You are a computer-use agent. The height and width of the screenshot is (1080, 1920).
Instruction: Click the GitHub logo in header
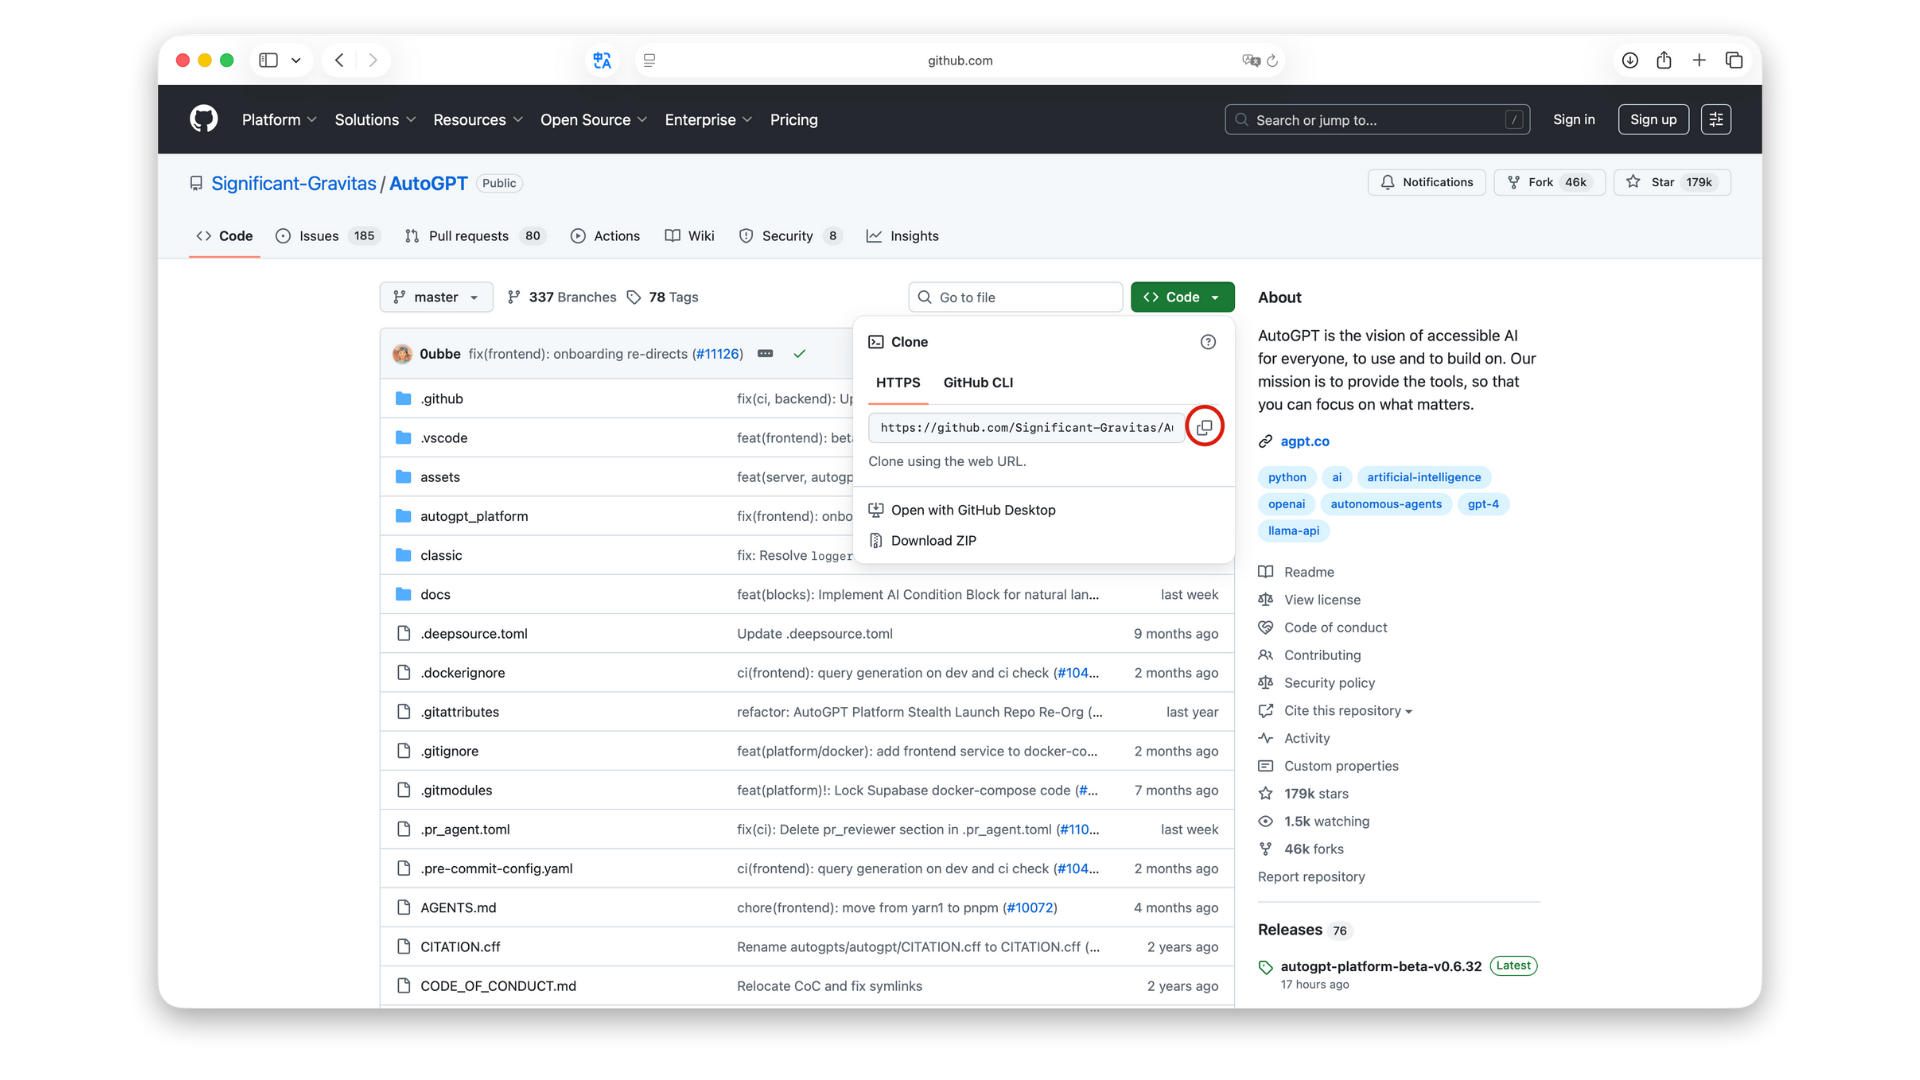pyautogui.click(x=204, y=119)
